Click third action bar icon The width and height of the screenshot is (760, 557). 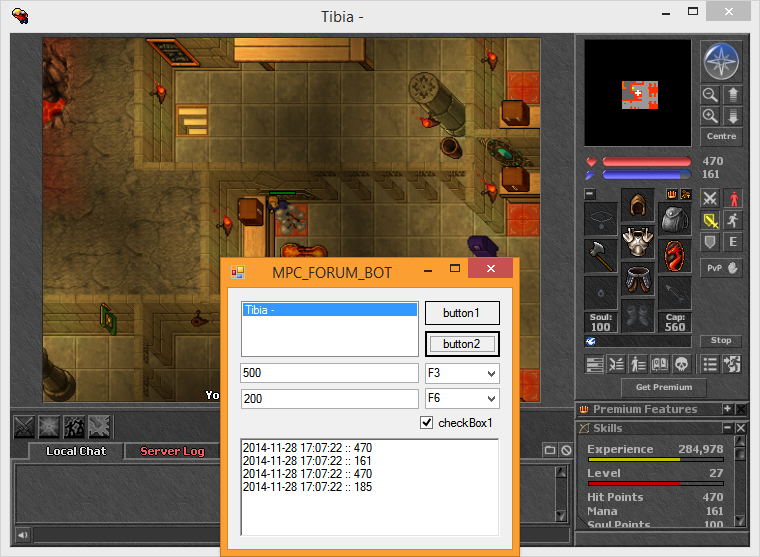coord(74,427)
